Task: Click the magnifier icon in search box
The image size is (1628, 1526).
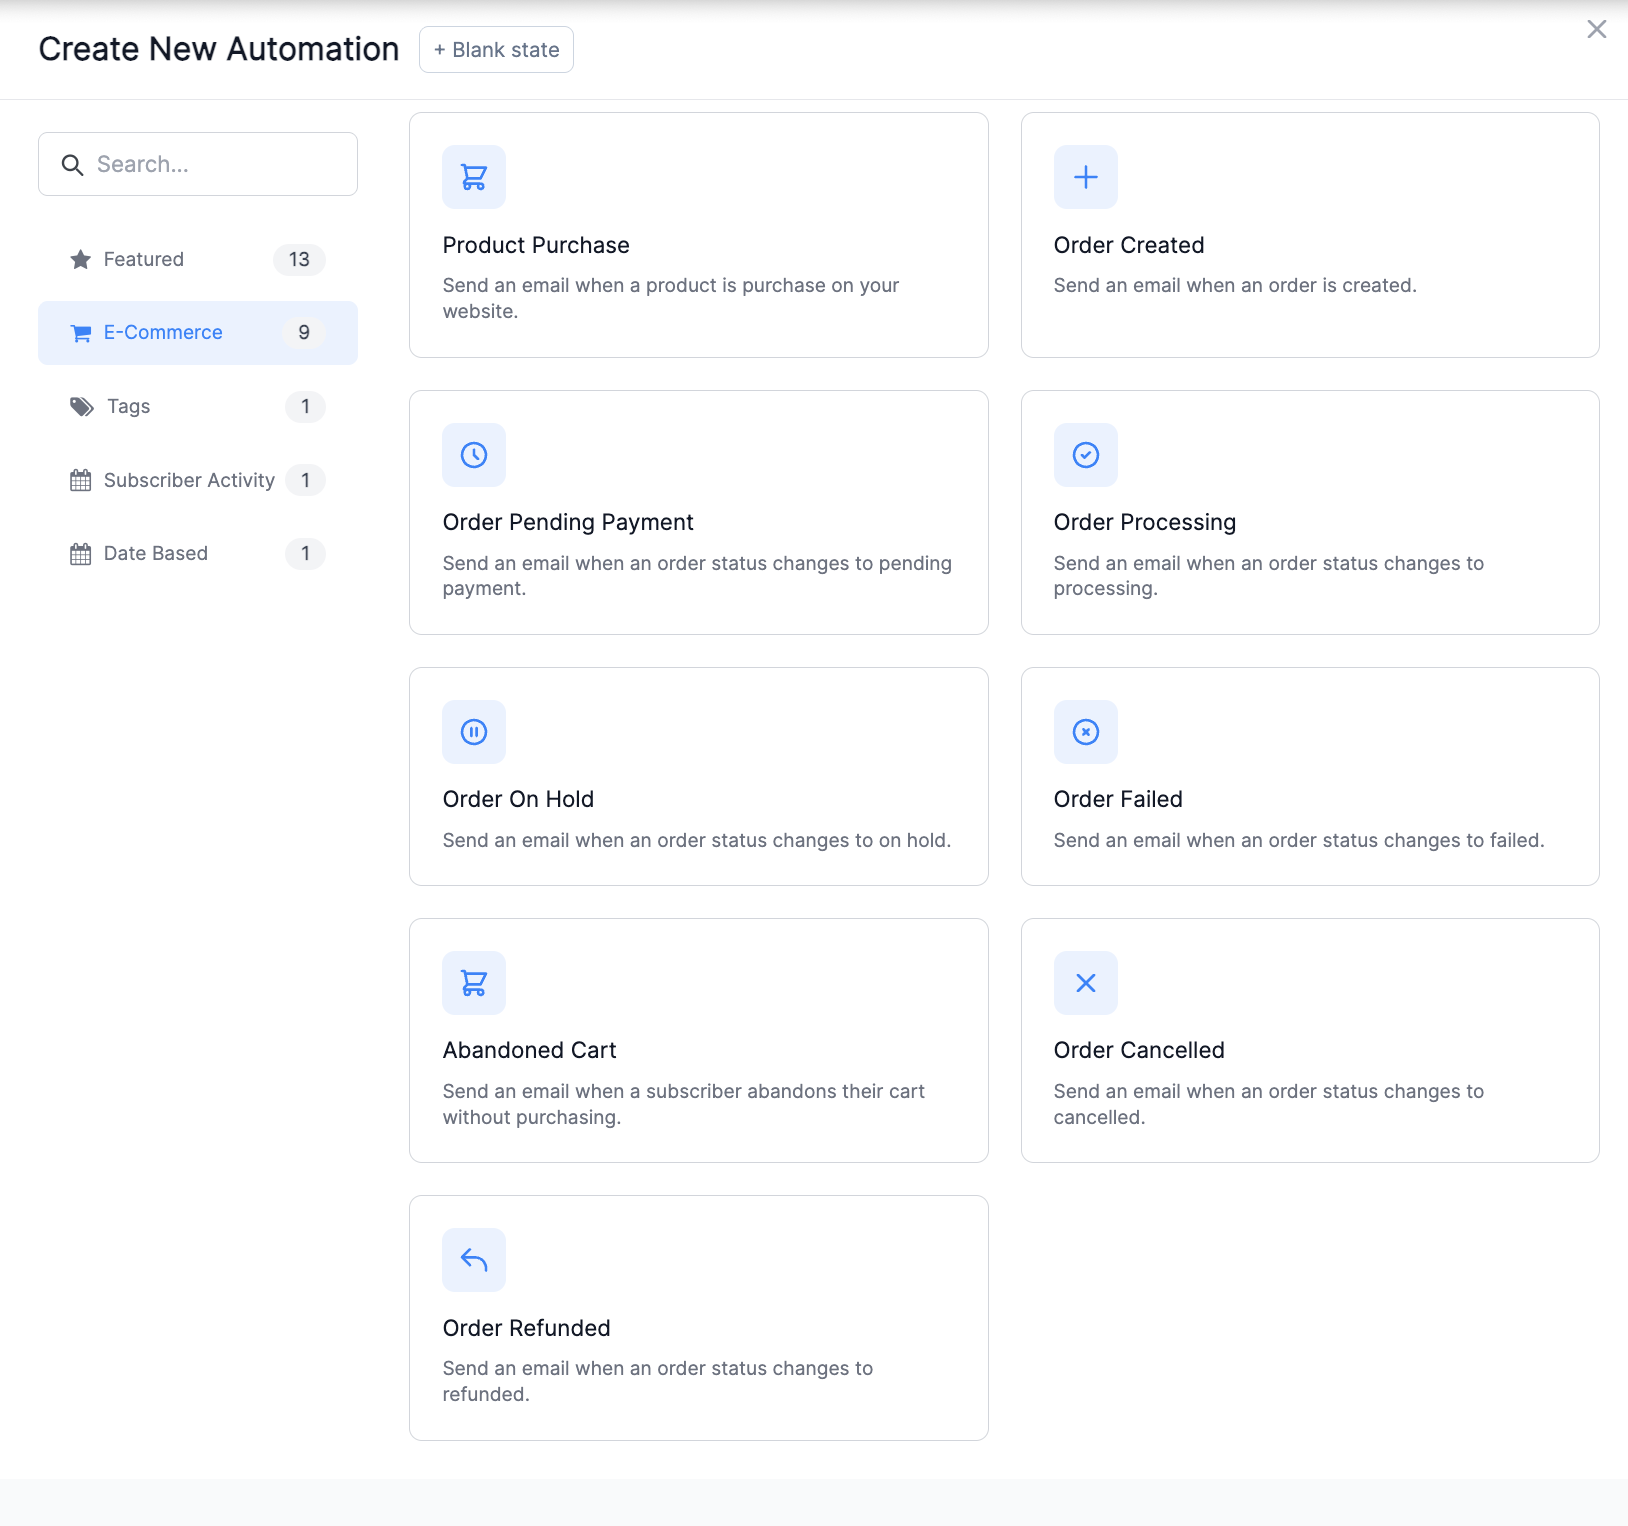Action: tap(72, 165)
